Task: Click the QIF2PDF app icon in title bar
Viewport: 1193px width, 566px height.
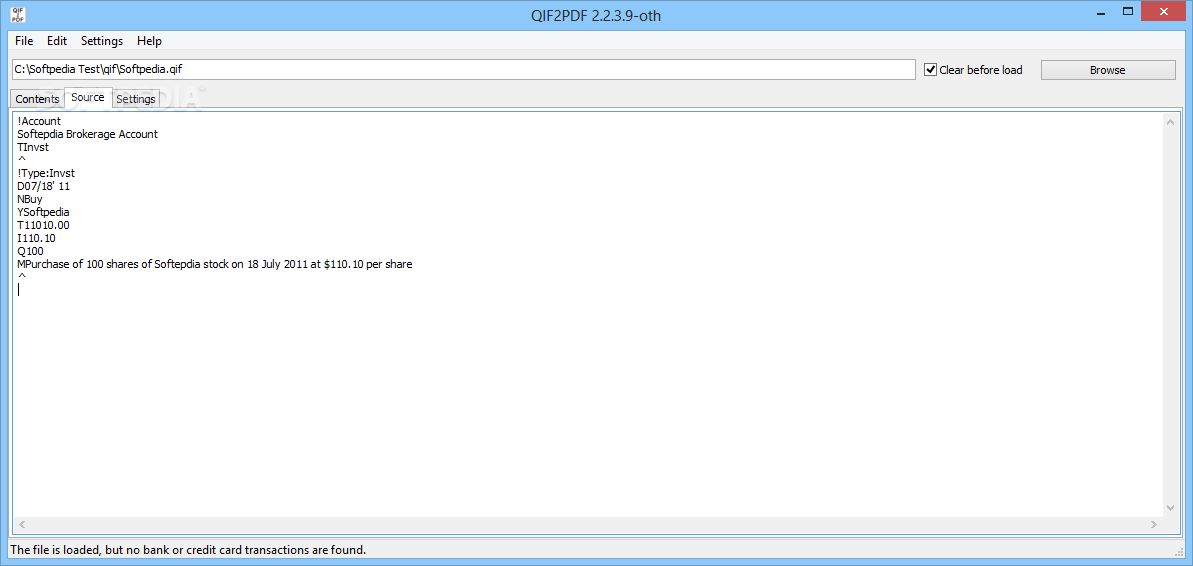Action: 17,14
